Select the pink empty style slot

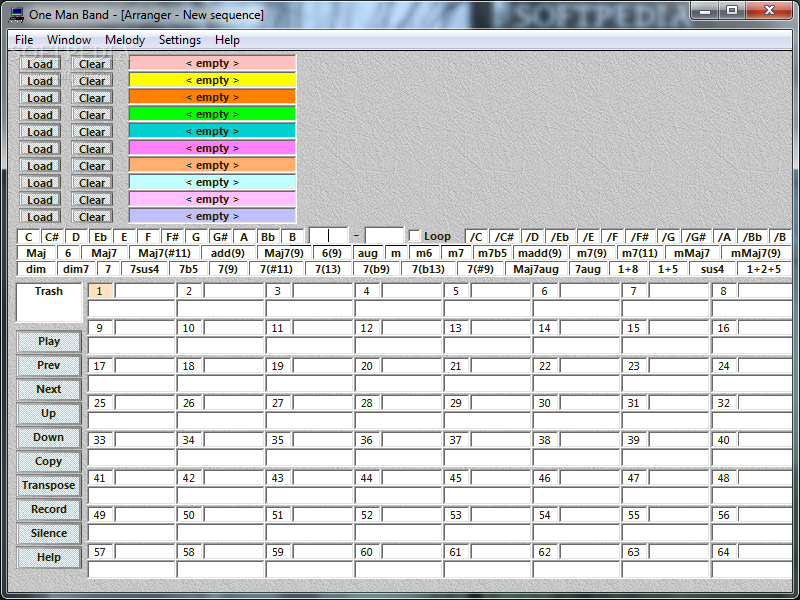tap(212, 63)
